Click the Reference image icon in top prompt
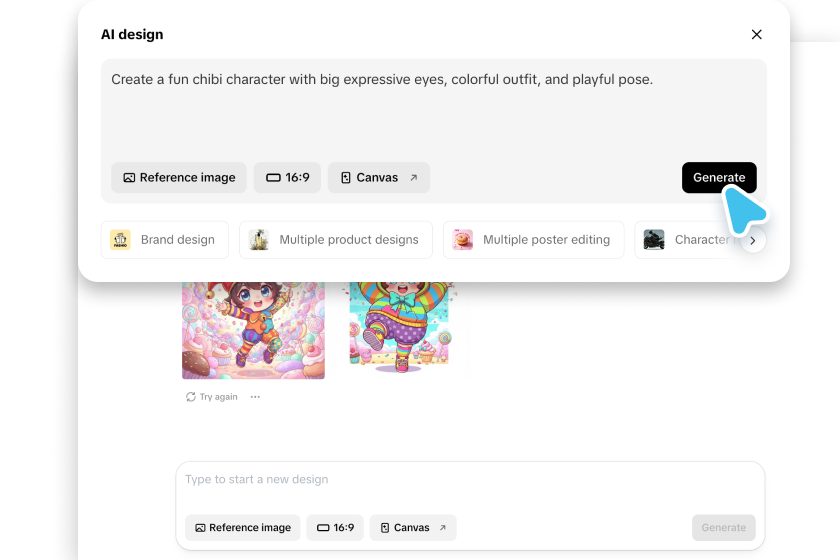This screenshot has width=840, height=560. 129,178
